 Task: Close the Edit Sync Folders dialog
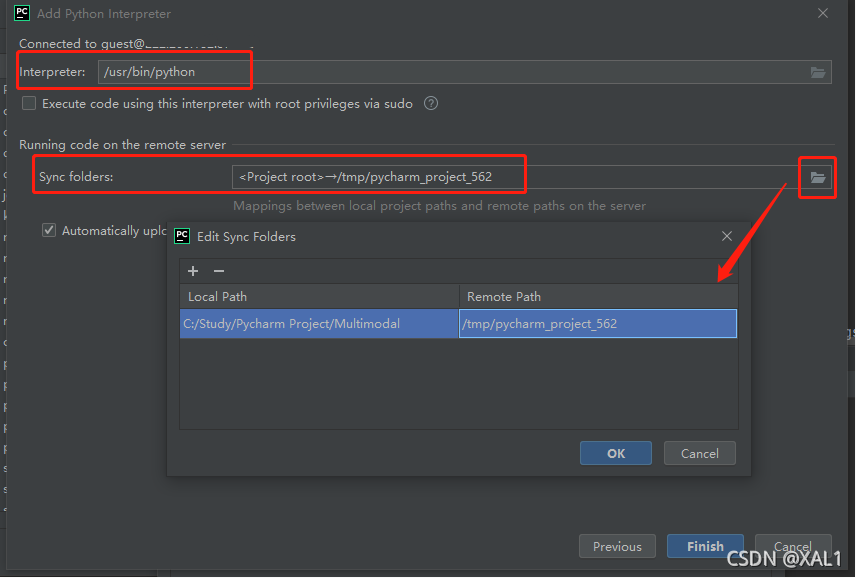tap(727, 236)
